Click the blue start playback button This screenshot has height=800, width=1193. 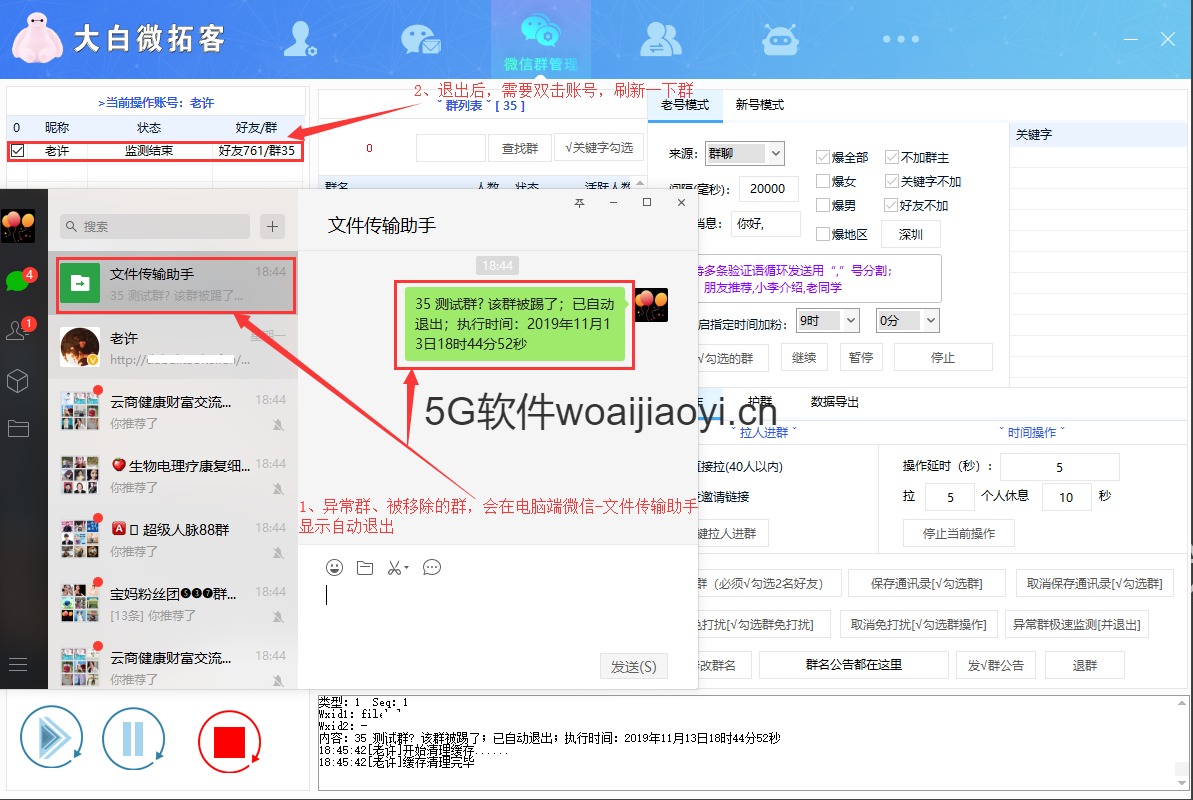pyautogui.click(x=52, y=738)
